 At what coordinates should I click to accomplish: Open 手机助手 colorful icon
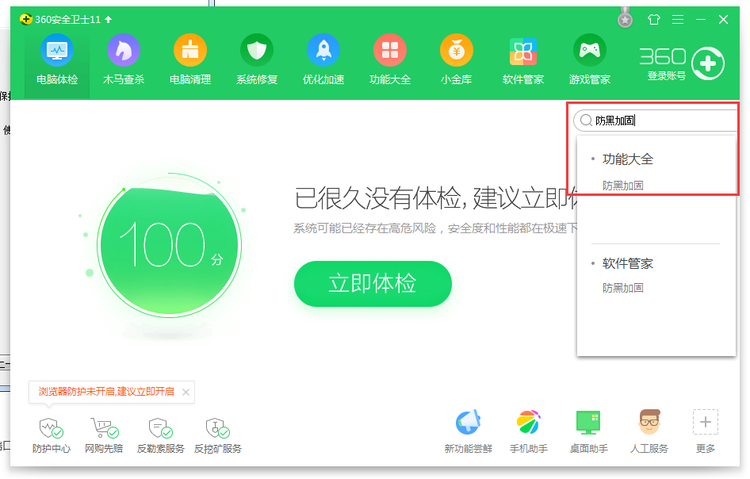tap(528, 422)
